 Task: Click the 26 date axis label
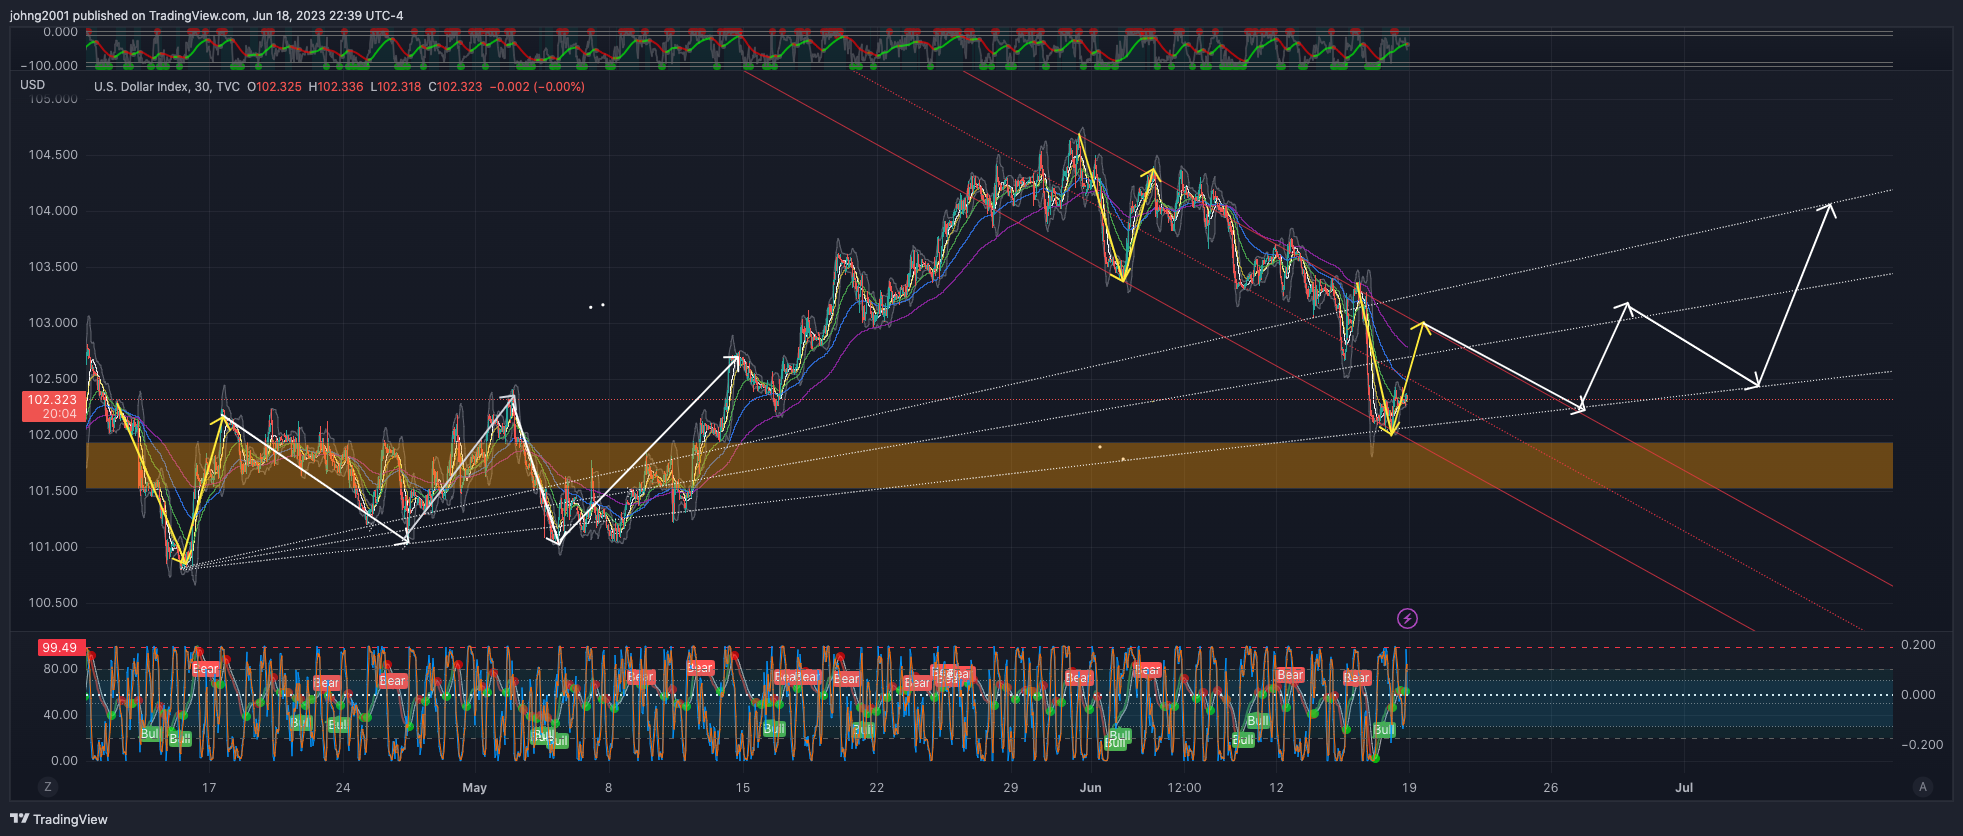point(1551,788)
